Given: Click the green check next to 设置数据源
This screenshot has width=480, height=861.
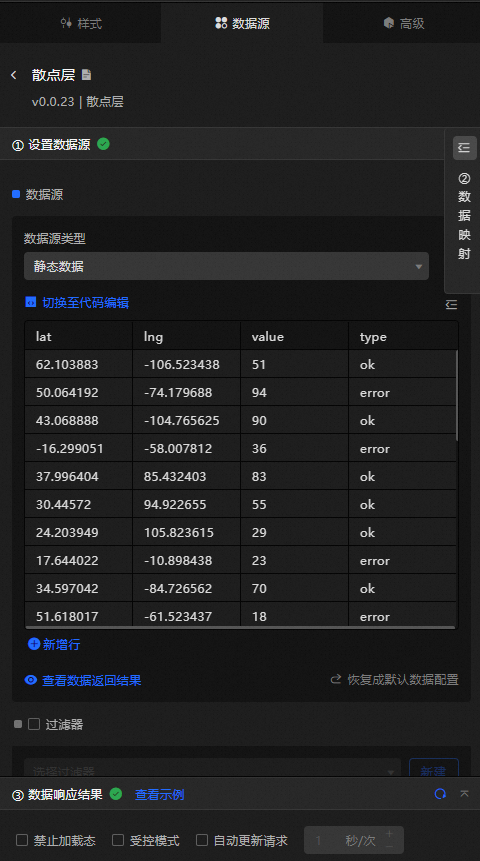Looking at the screenshot, I should click(x=103, y=144).
